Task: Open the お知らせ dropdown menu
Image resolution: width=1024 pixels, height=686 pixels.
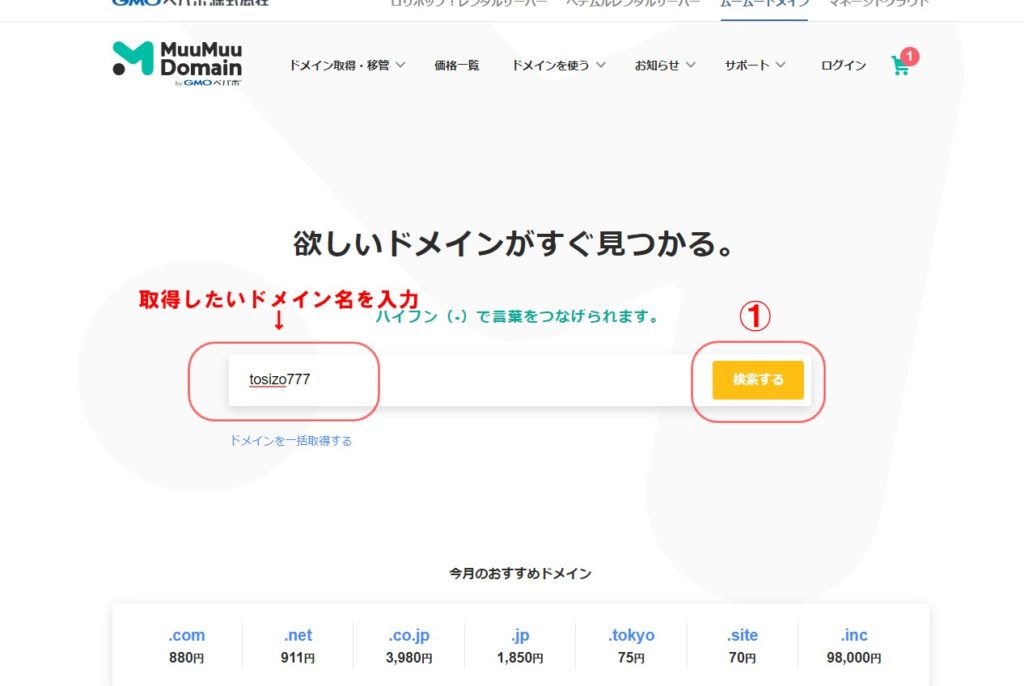Action: [664, 65]
